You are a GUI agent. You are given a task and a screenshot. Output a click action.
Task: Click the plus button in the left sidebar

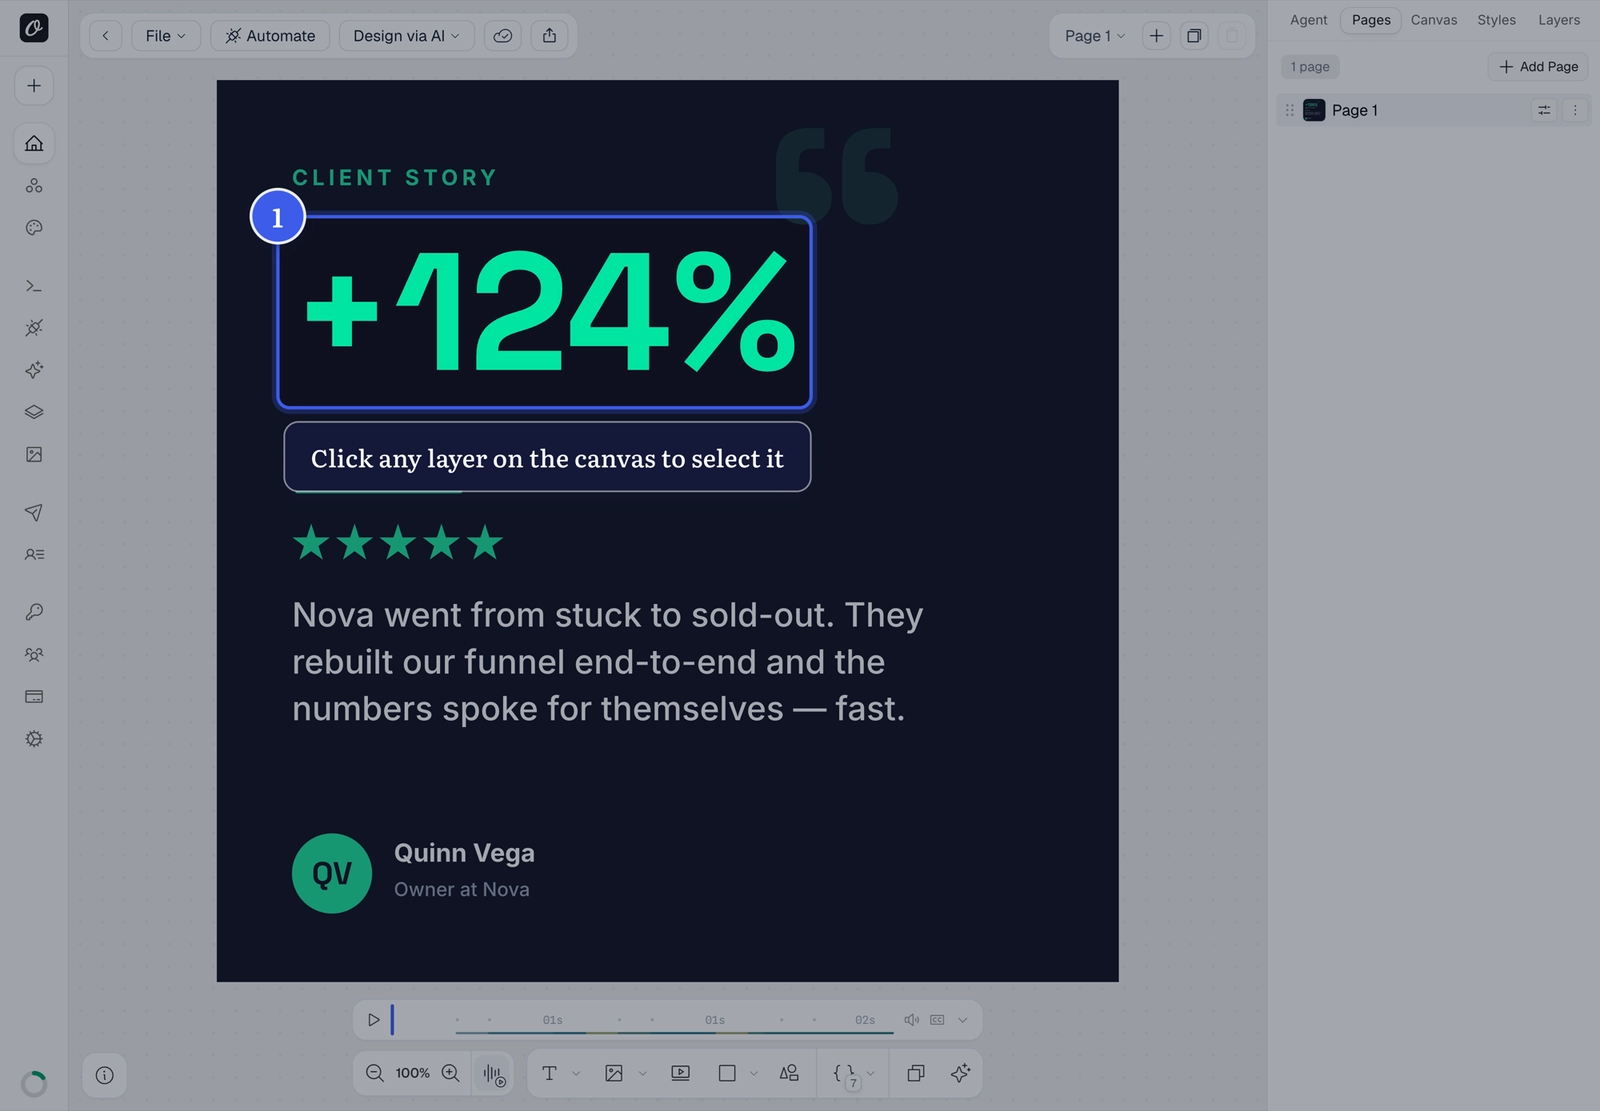(34, 86)
